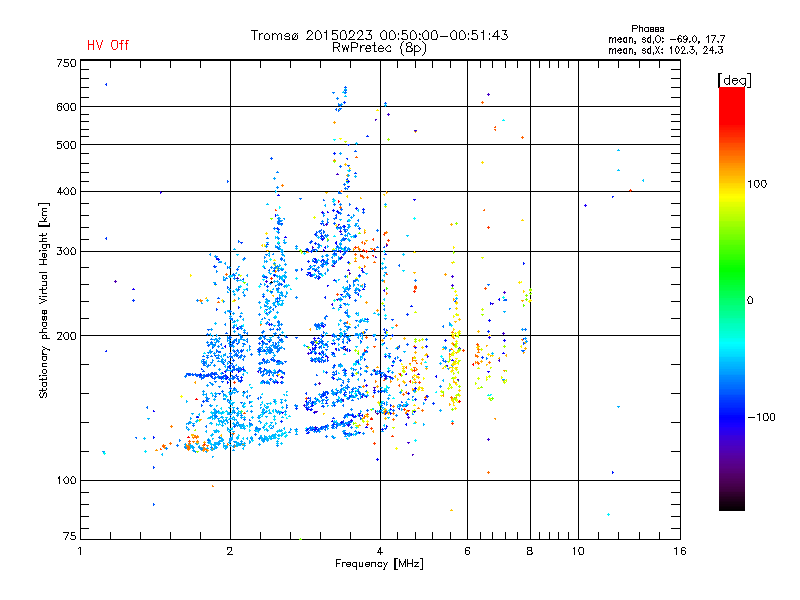Click the red 'HV Off' label

click(108, 45)
